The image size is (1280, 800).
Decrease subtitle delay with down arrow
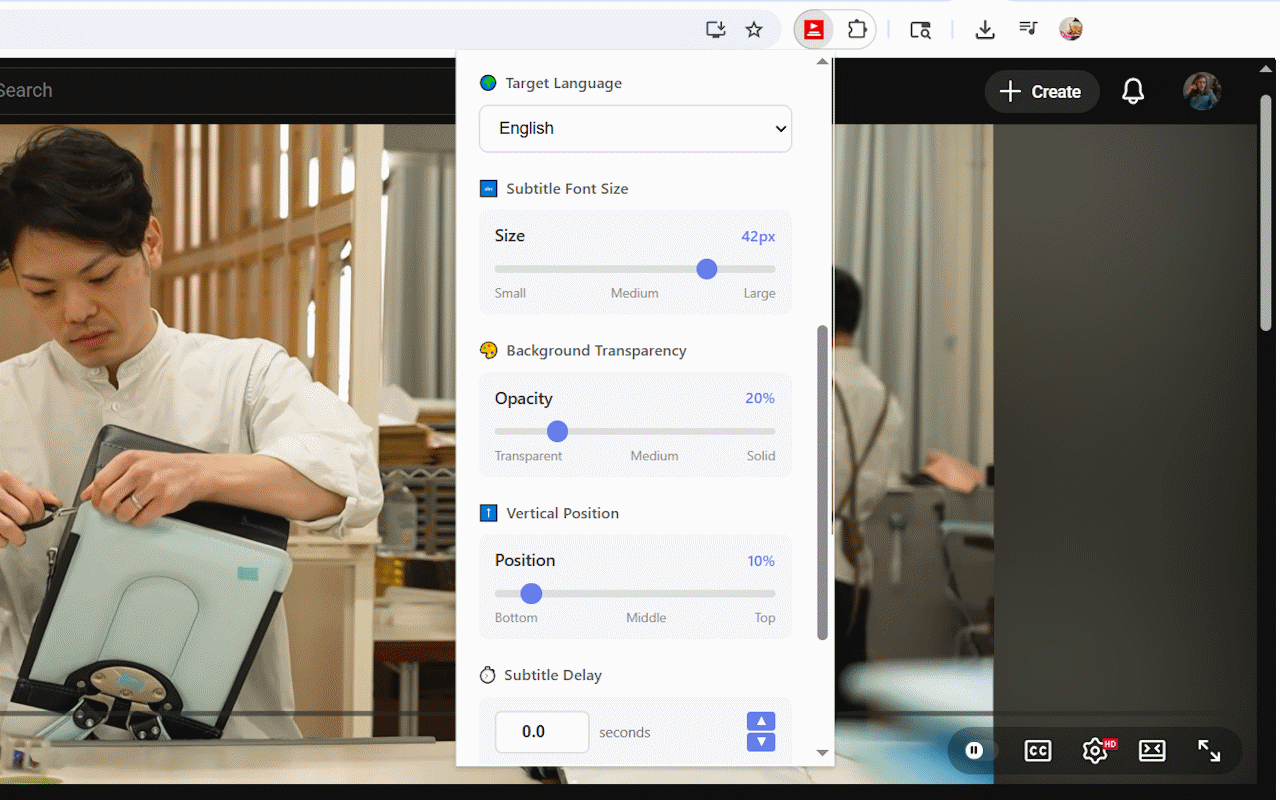pos(761,742)
